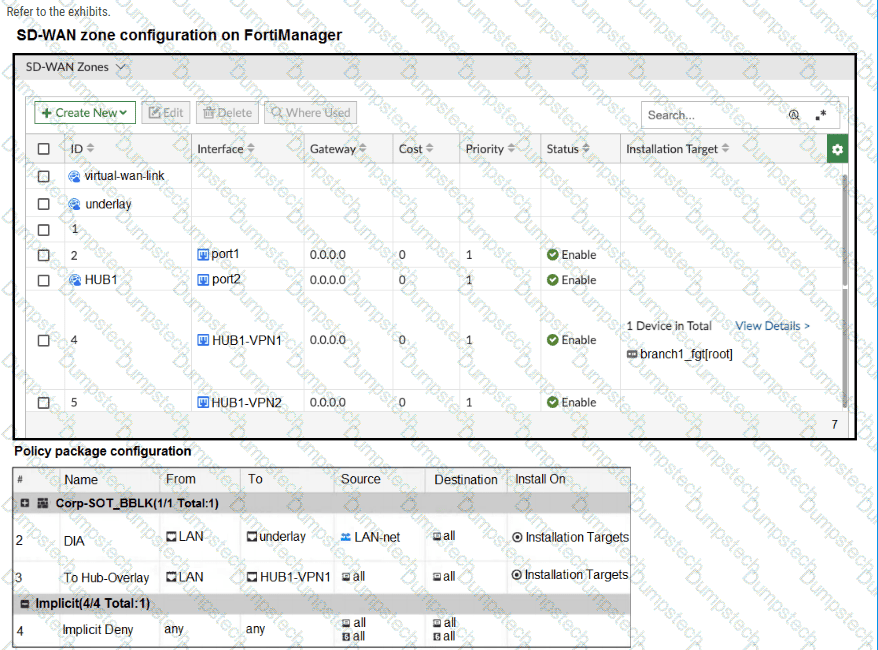Sort by the Installation Target column
878x650 pixels.
click(677, 148)
